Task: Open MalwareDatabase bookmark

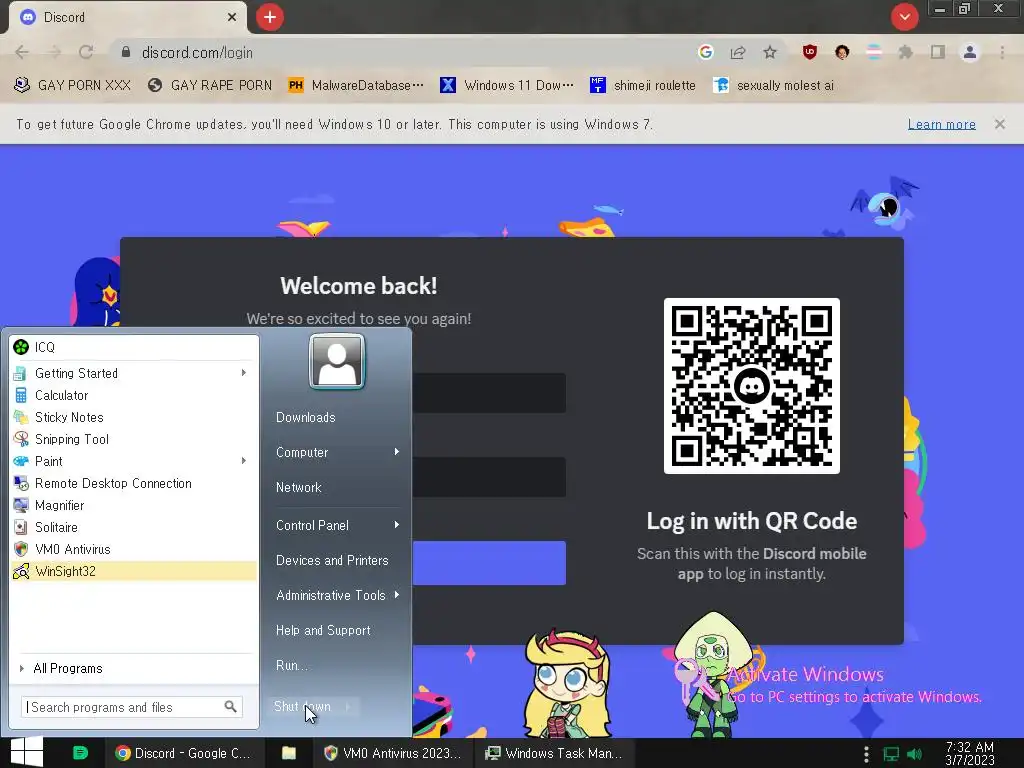Action: 357,86
